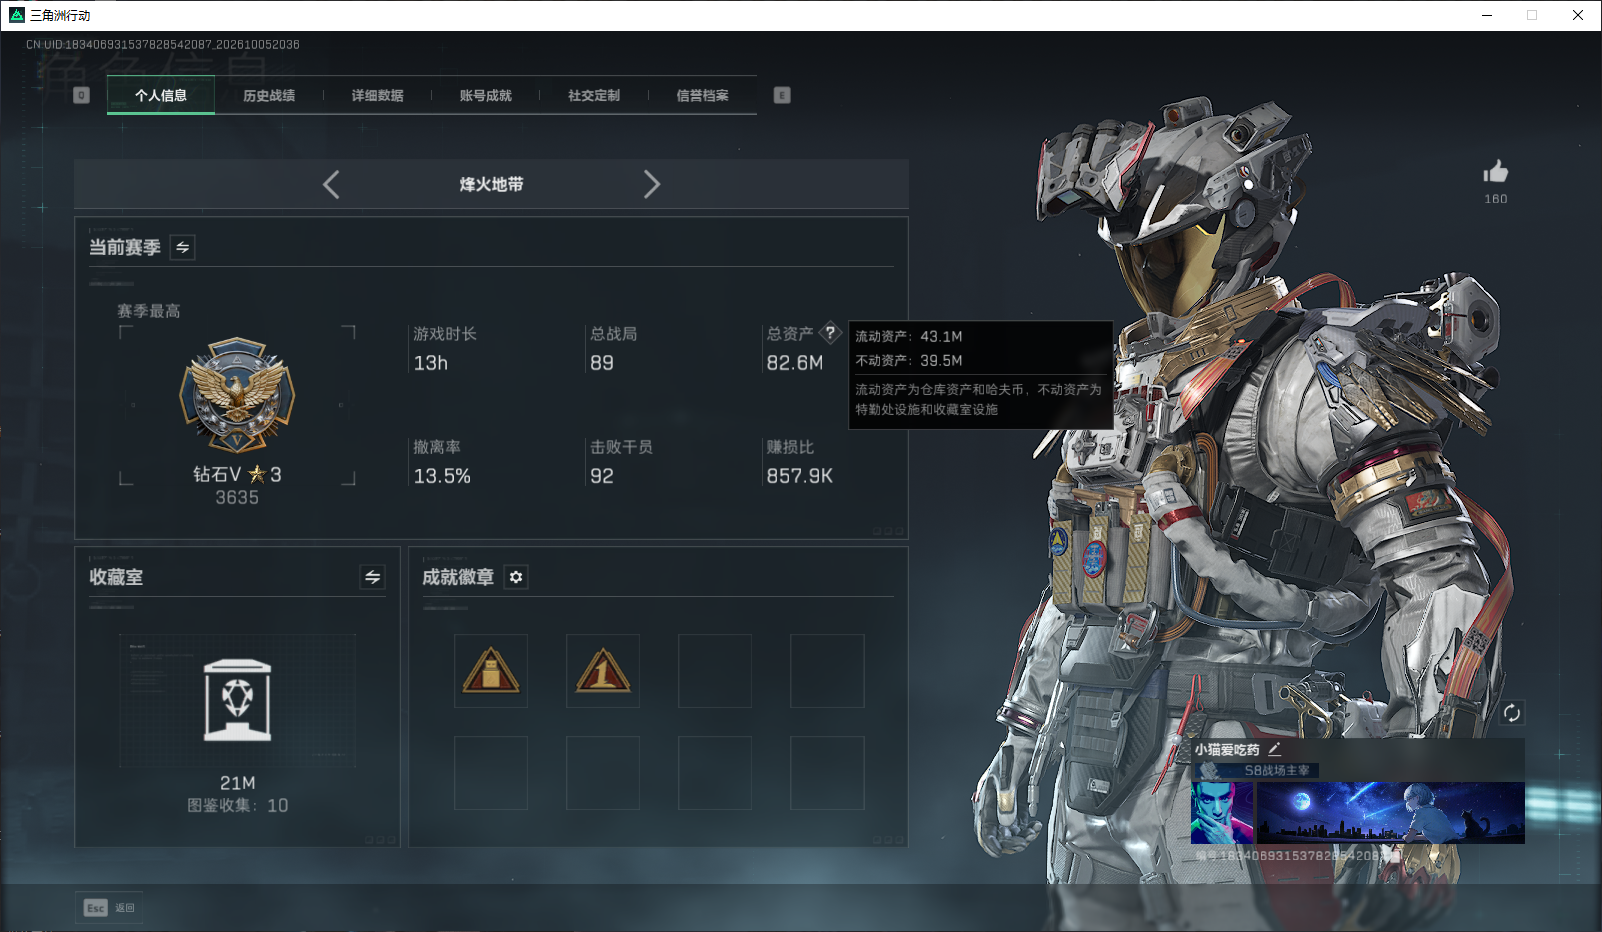
Task: Go to previous mode with left chevron
Action: (x=331, y=184)
